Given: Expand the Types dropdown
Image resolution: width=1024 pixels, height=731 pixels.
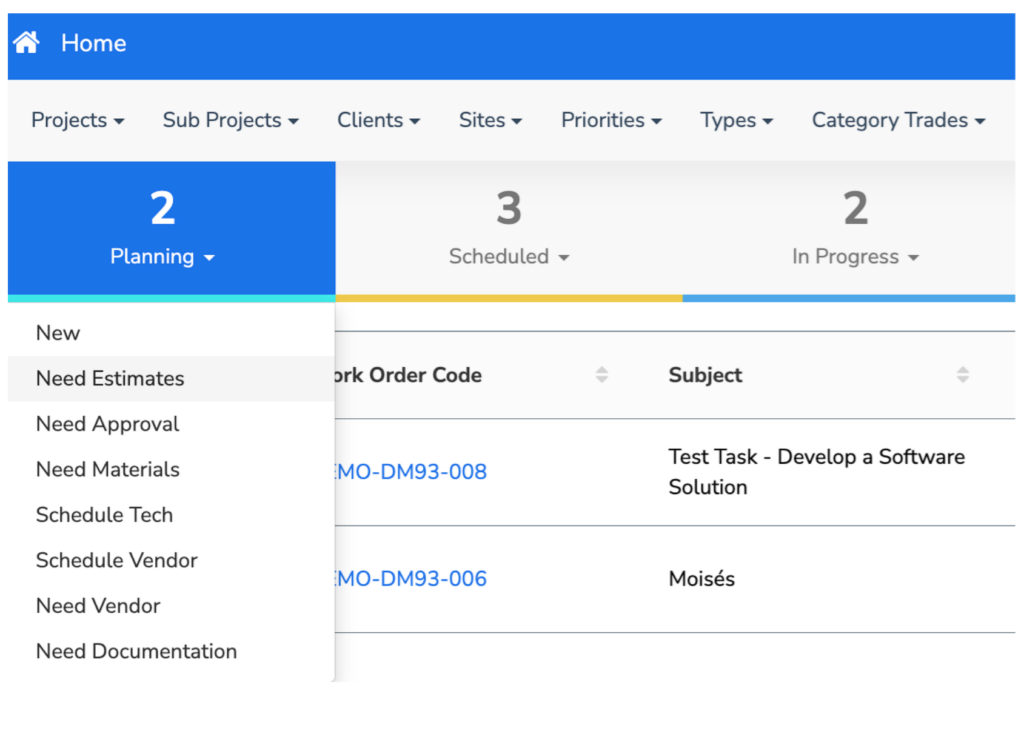Looking at the screenshot, I should tap(737, 120).
